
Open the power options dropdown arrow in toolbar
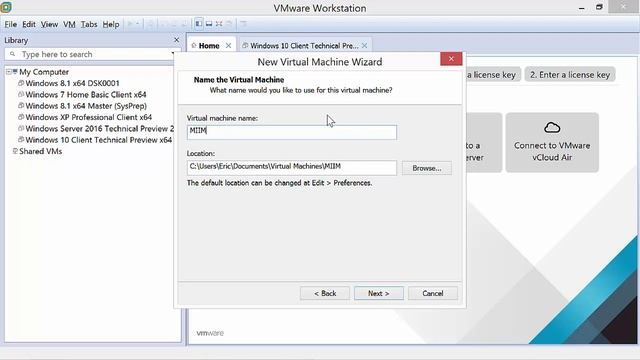tap(138, 24)
